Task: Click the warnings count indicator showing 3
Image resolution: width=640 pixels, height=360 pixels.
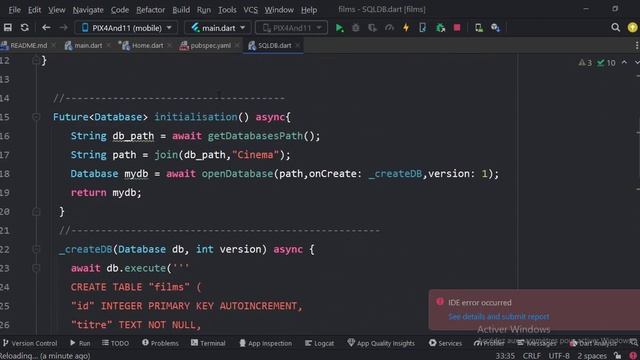Action: pyautogui.click(x=585, y=63)
